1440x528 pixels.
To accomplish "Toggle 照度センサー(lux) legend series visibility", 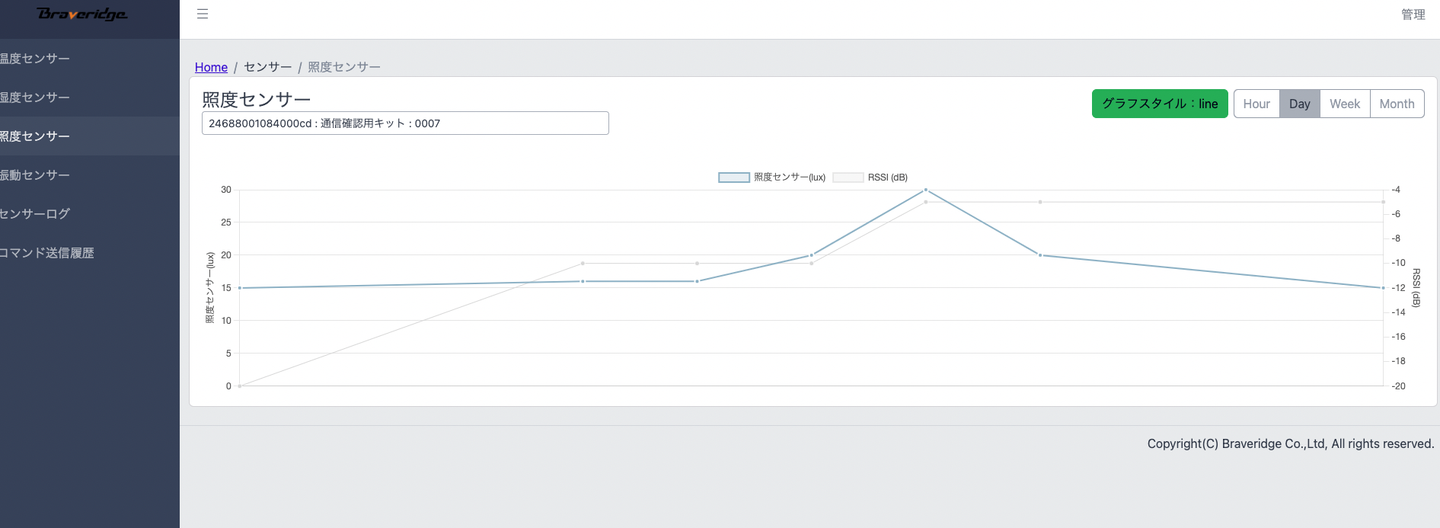I will [x=772, y=177].
